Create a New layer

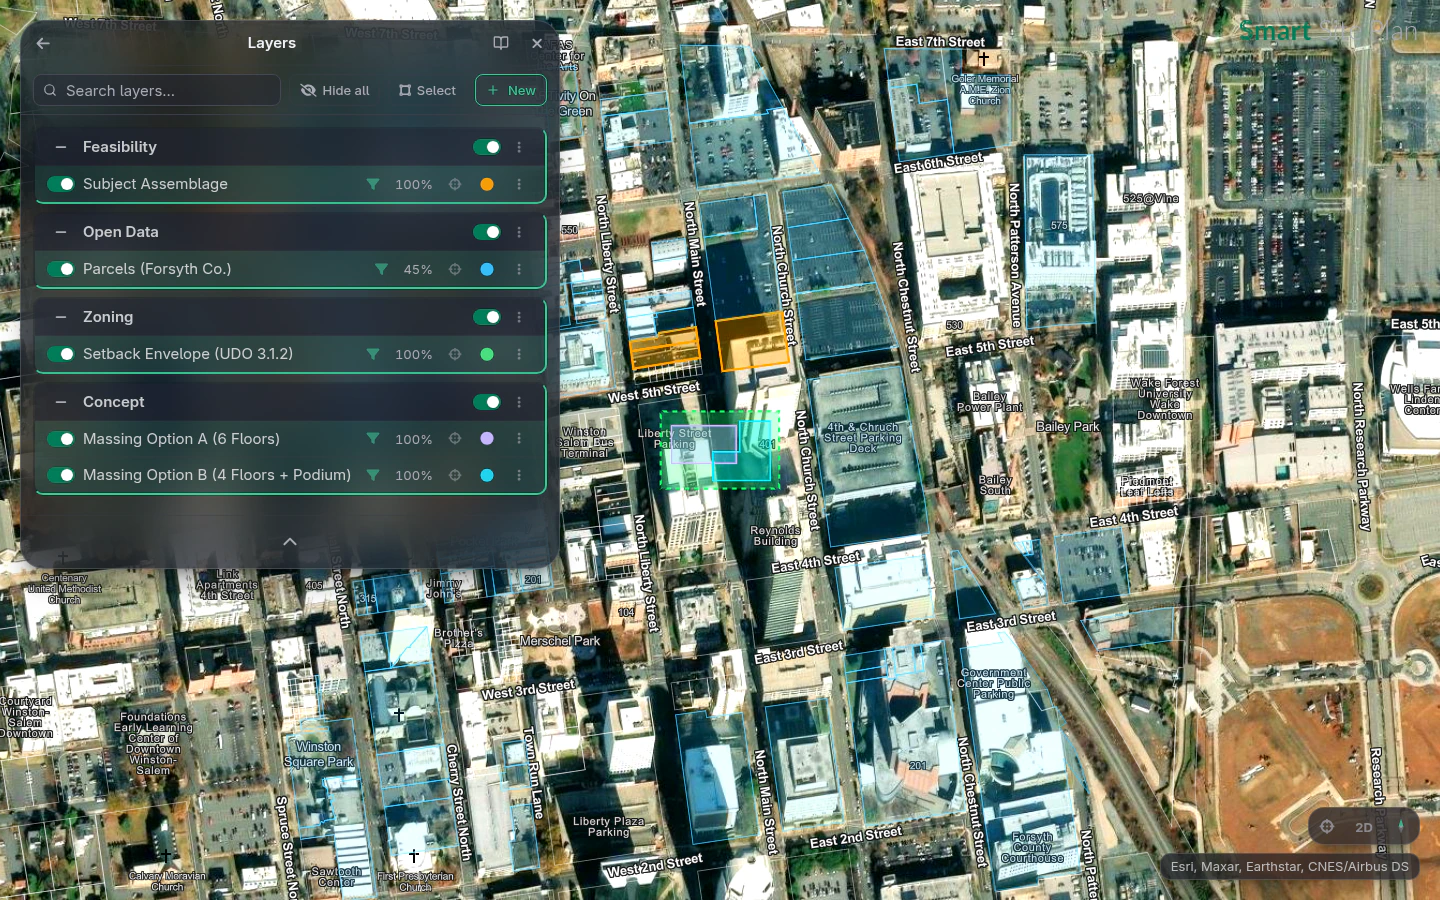point(511,90)
